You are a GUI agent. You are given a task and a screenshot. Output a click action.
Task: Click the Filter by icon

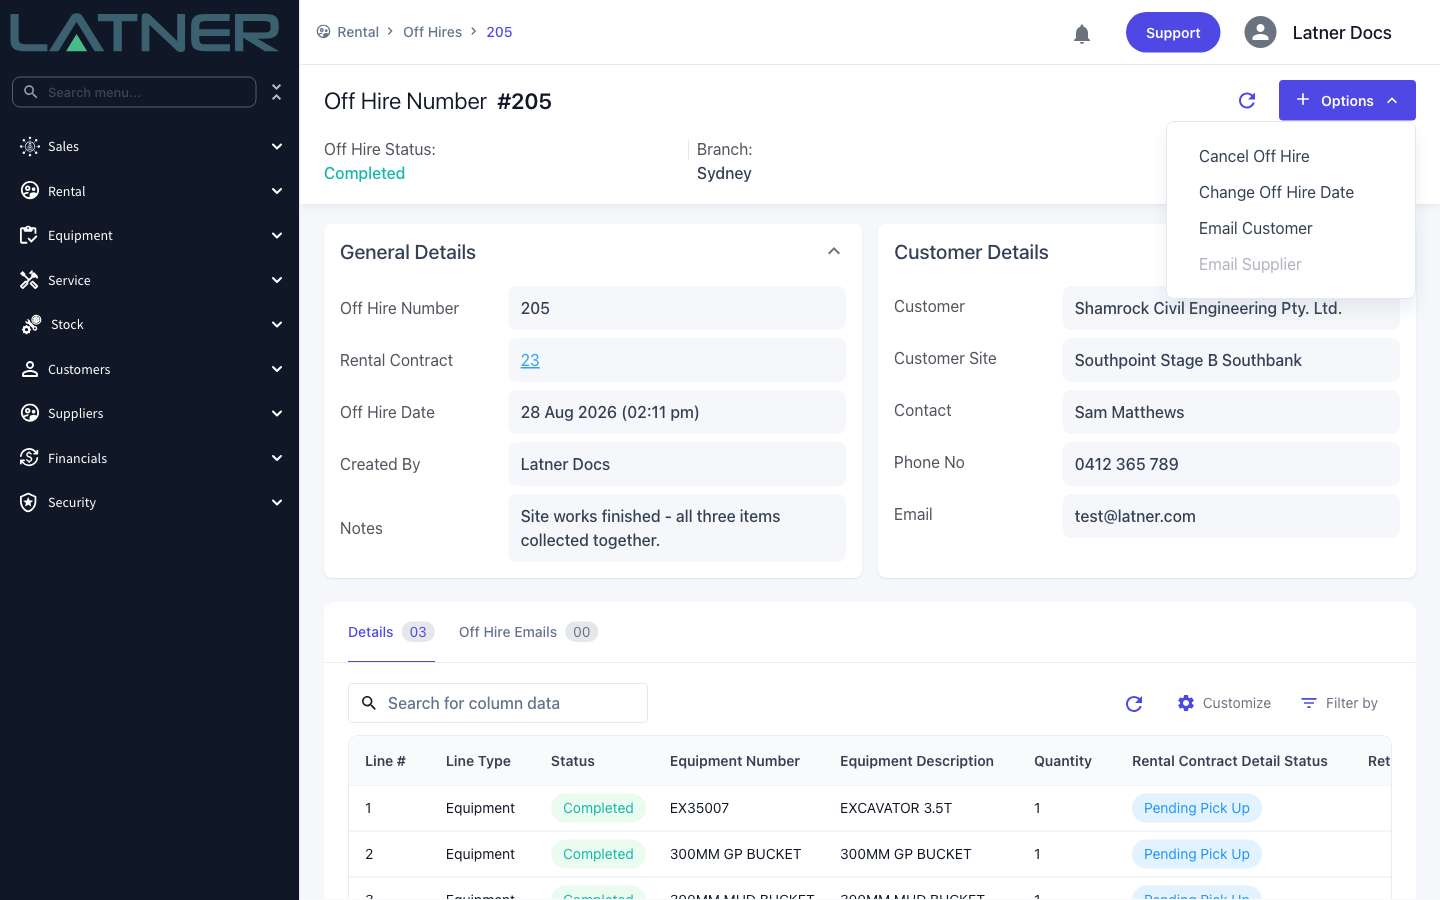coord(1309,703)
